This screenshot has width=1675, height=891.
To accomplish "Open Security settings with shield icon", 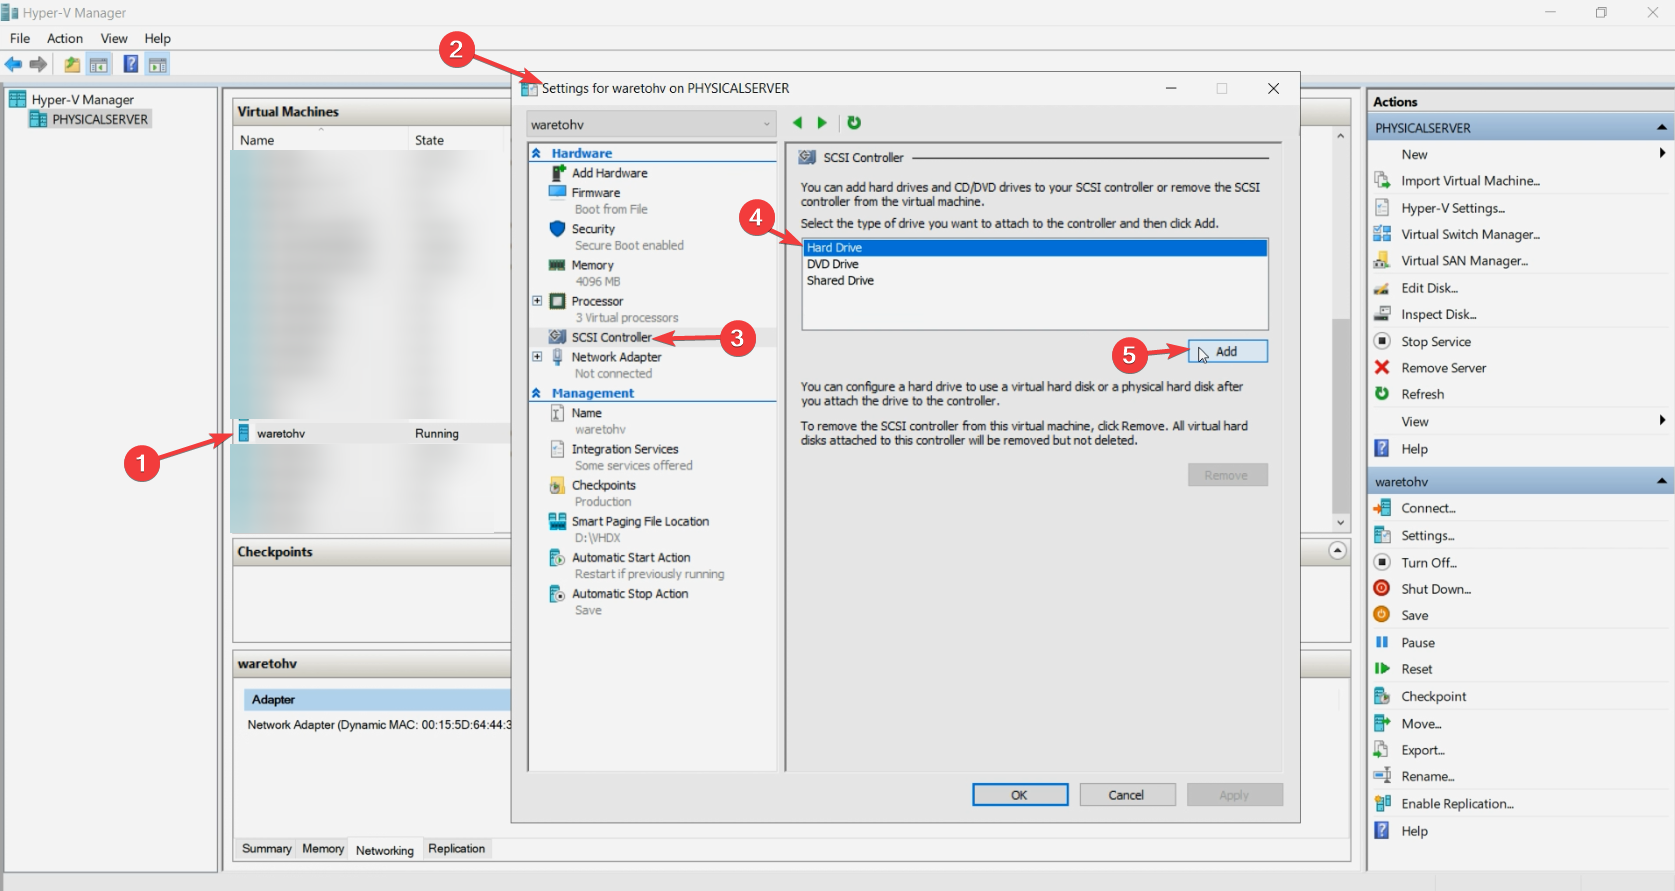I will [593, 229].
